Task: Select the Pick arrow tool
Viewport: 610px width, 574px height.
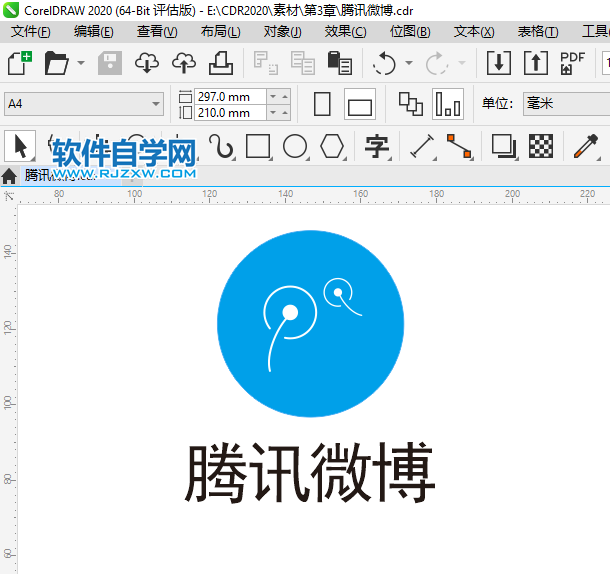Action: click(x=20, y=146)
